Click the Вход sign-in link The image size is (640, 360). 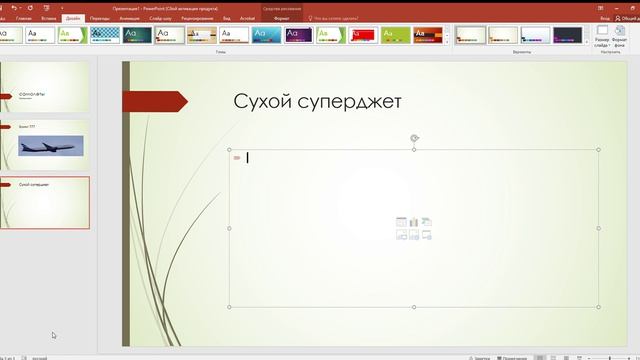605,18
